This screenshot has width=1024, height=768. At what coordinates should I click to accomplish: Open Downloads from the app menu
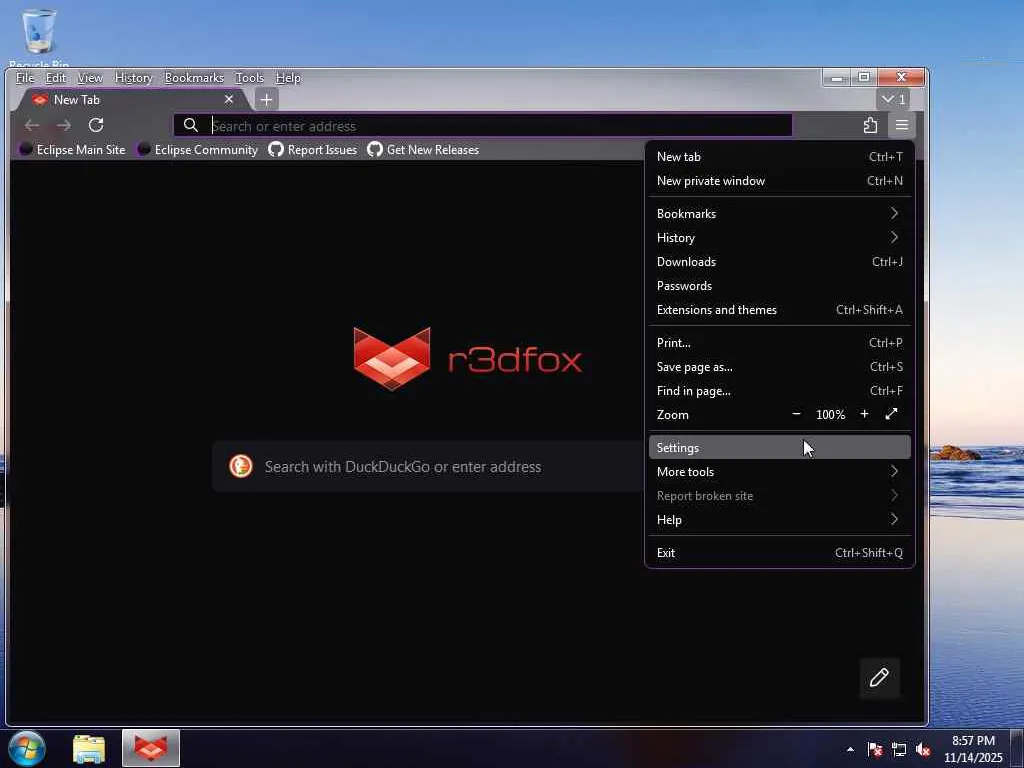pos(779,262)
